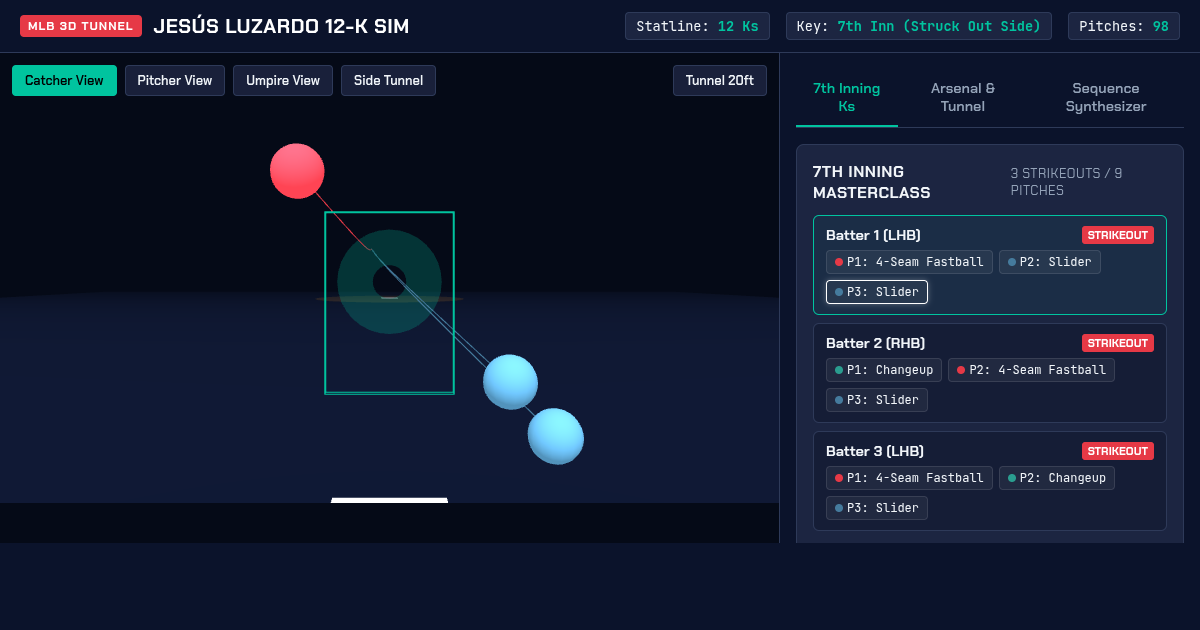Open the 7th Inning Ks tab

(x=847, y=97)
